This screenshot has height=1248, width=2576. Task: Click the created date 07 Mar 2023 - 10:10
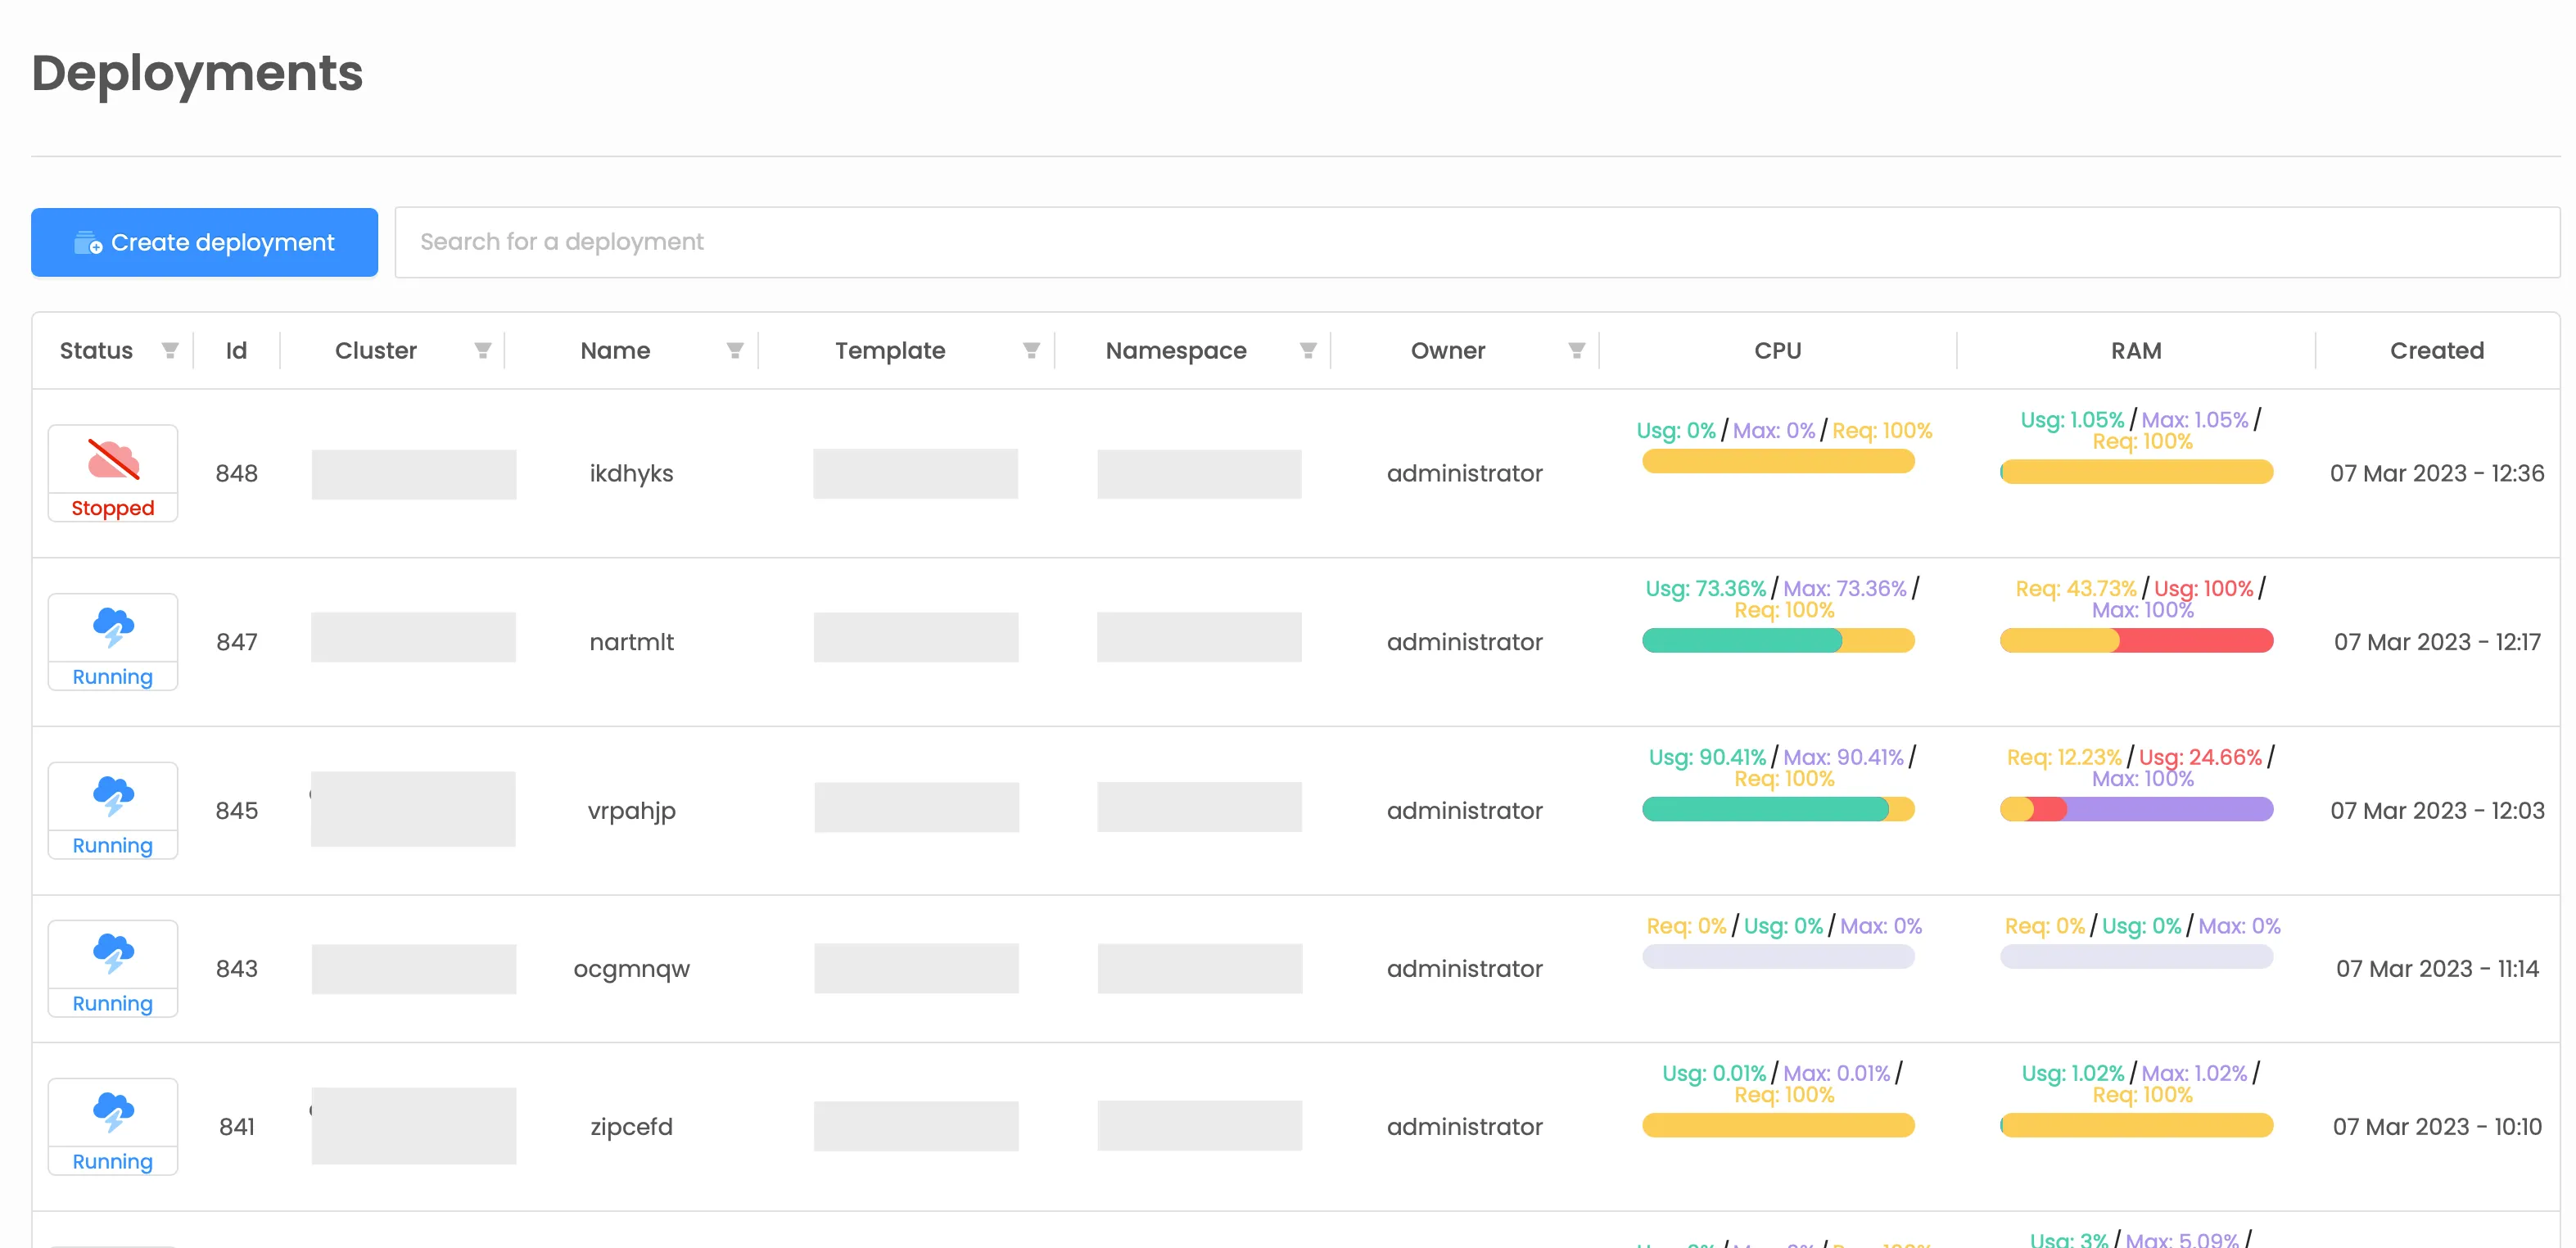[x=2437, y=1127]
